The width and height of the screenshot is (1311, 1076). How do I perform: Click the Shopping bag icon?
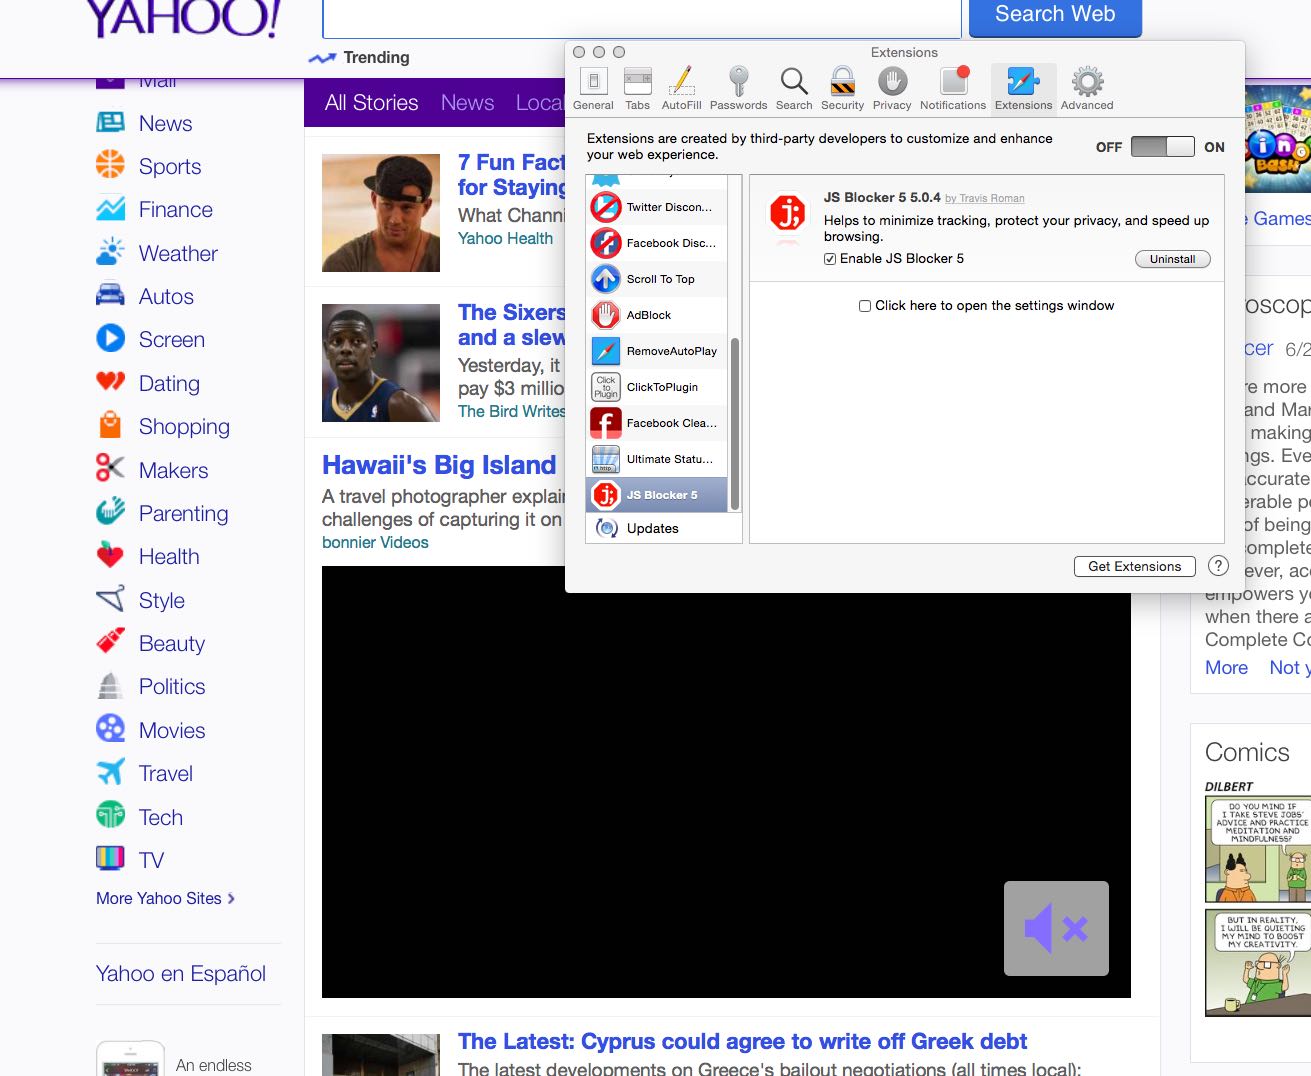pos(110,425)
